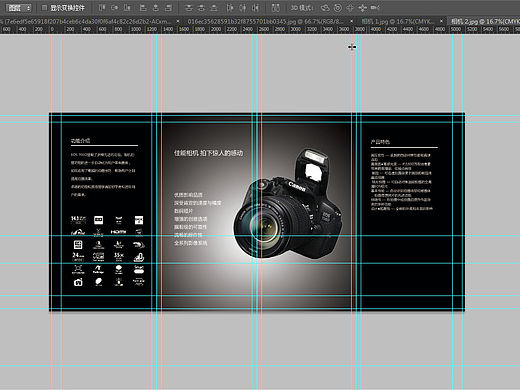
Task: Select the 3D slide object mode icon
Action: click(x=363, y=8)
